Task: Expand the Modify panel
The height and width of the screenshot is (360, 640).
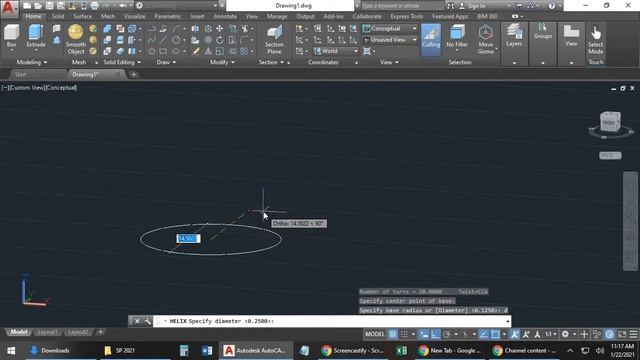Action: tap(222, 62)
